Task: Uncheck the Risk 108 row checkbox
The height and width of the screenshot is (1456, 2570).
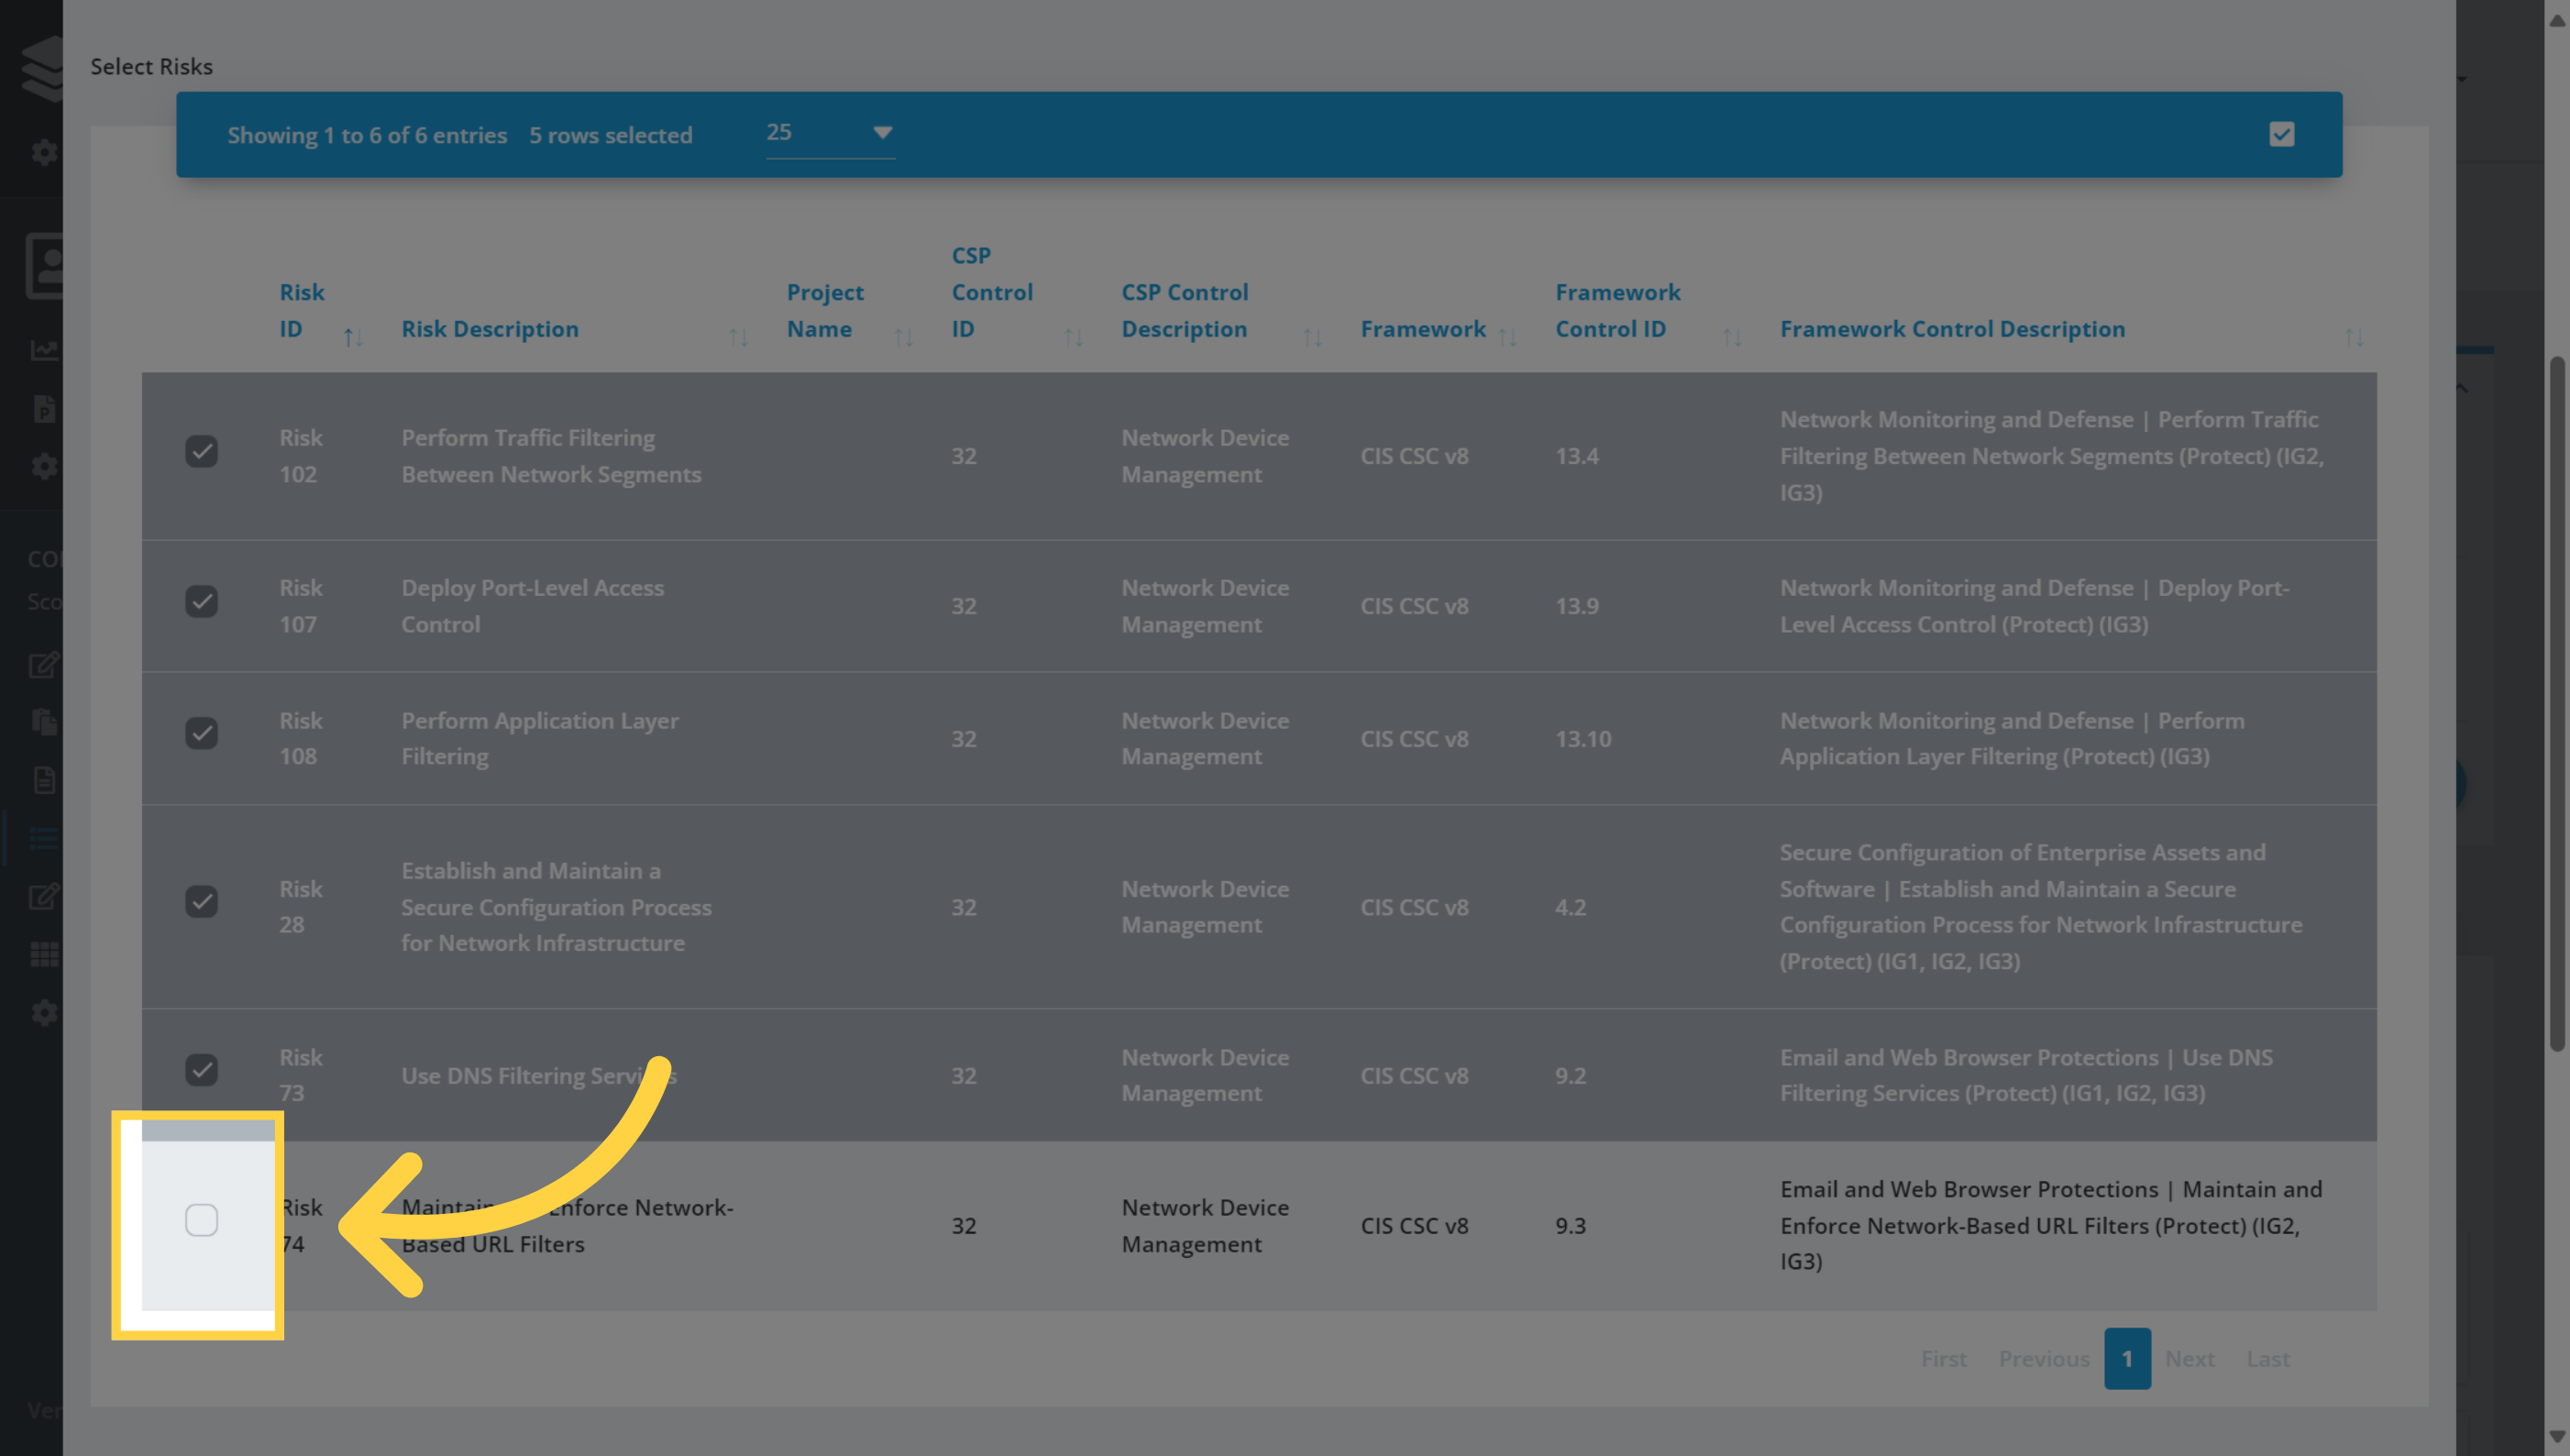Action: click(x=201, y=733)
